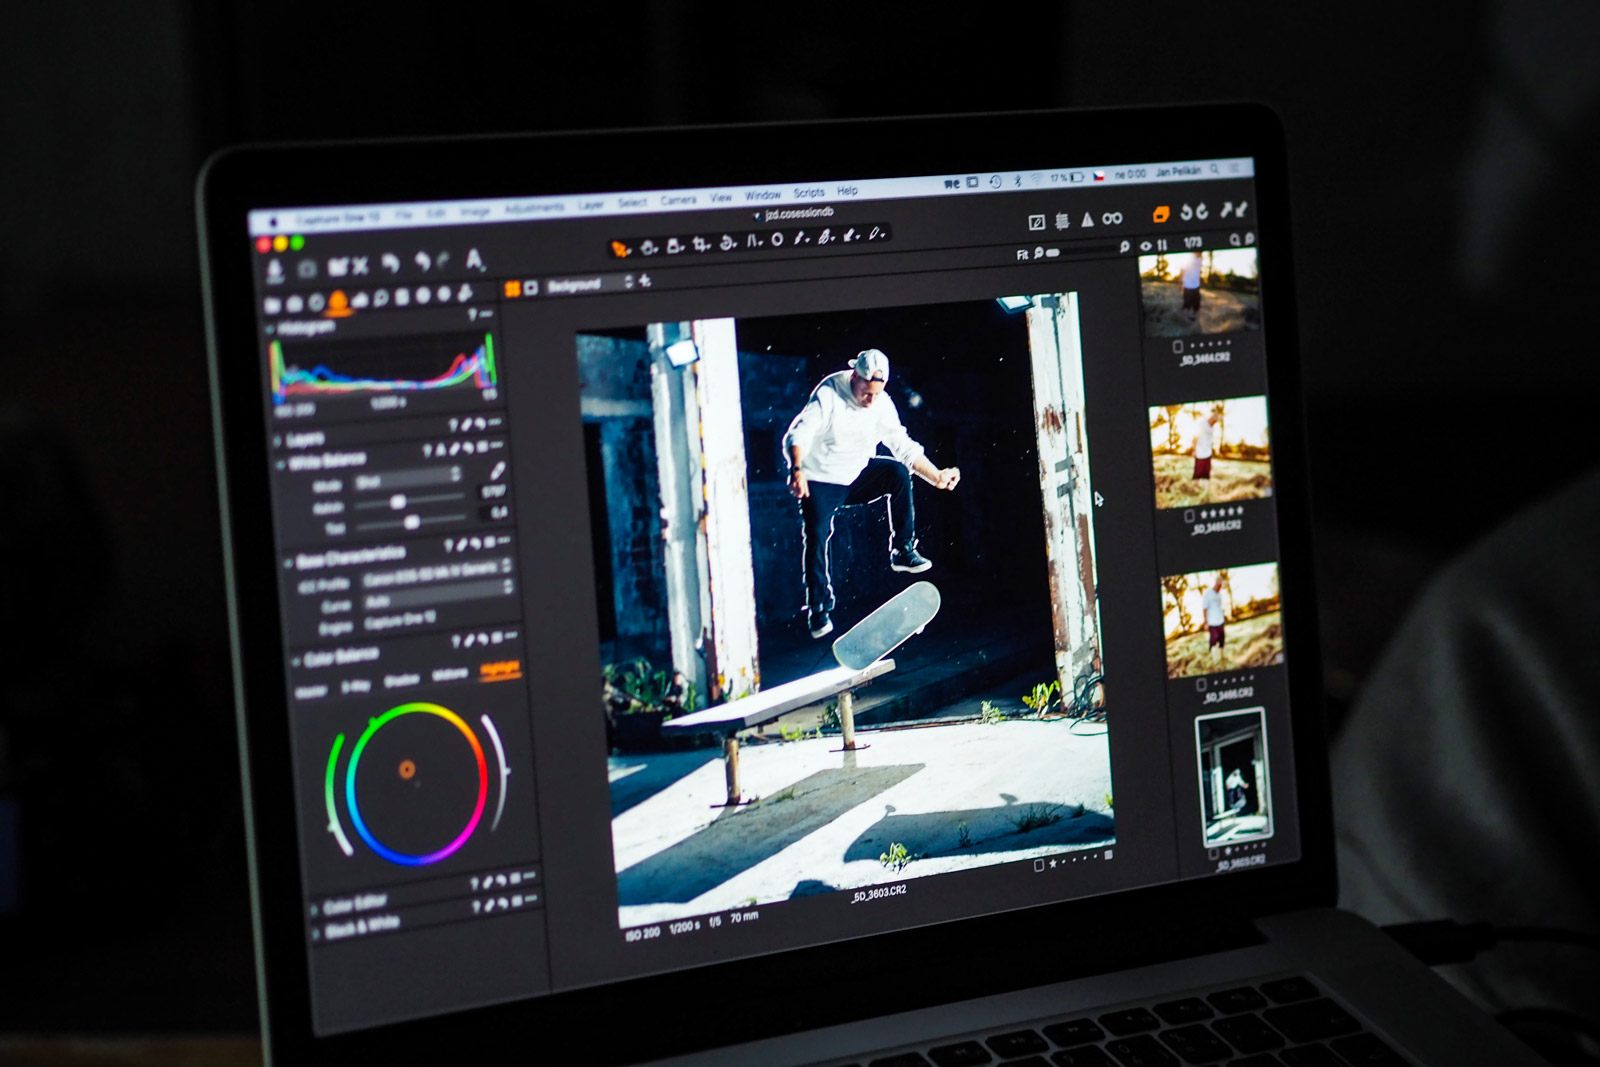Click the White Balance Tint slider handle

coord(411,522)
